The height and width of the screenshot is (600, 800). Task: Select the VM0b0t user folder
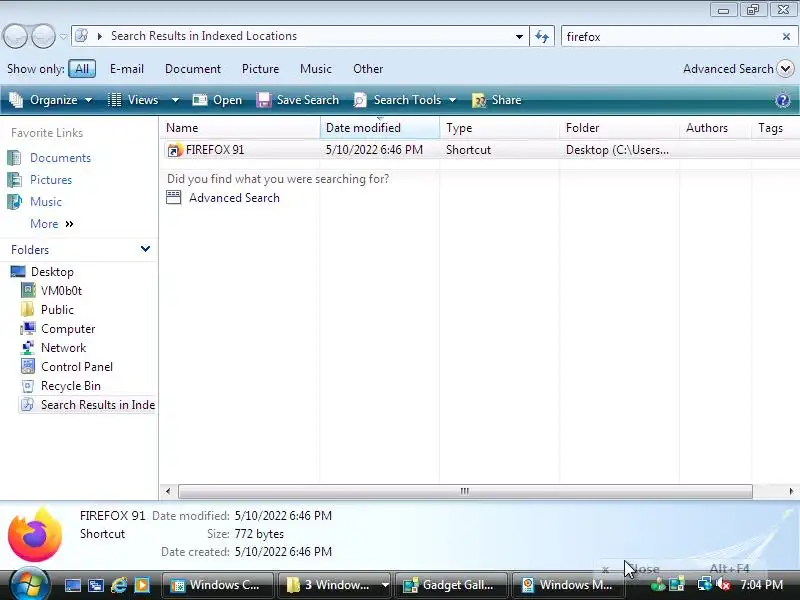pos(61,291)
